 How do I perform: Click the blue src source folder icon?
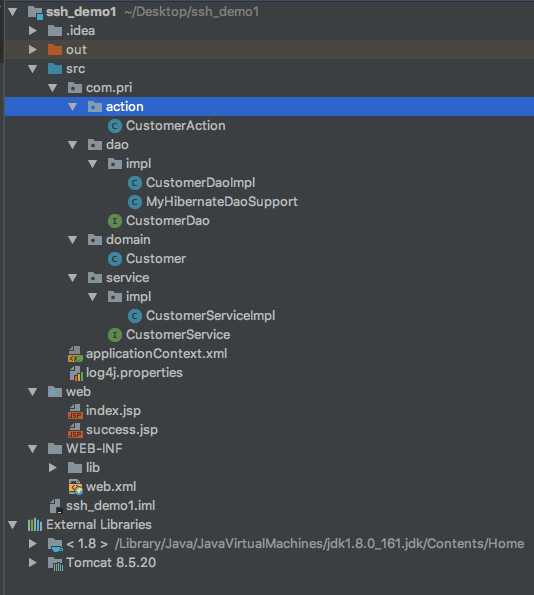point(55,69)
